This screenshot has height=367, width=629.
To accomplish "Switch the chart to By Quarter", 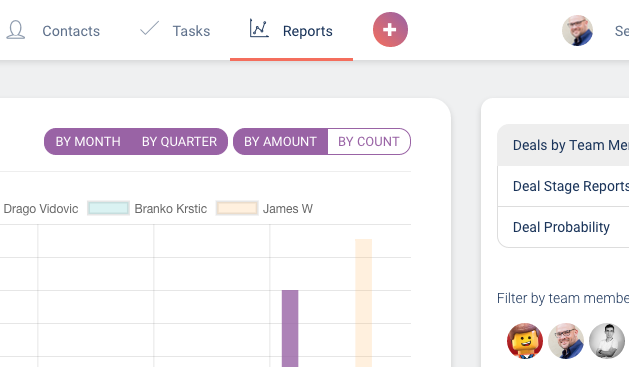I will (x=179, y=142).
